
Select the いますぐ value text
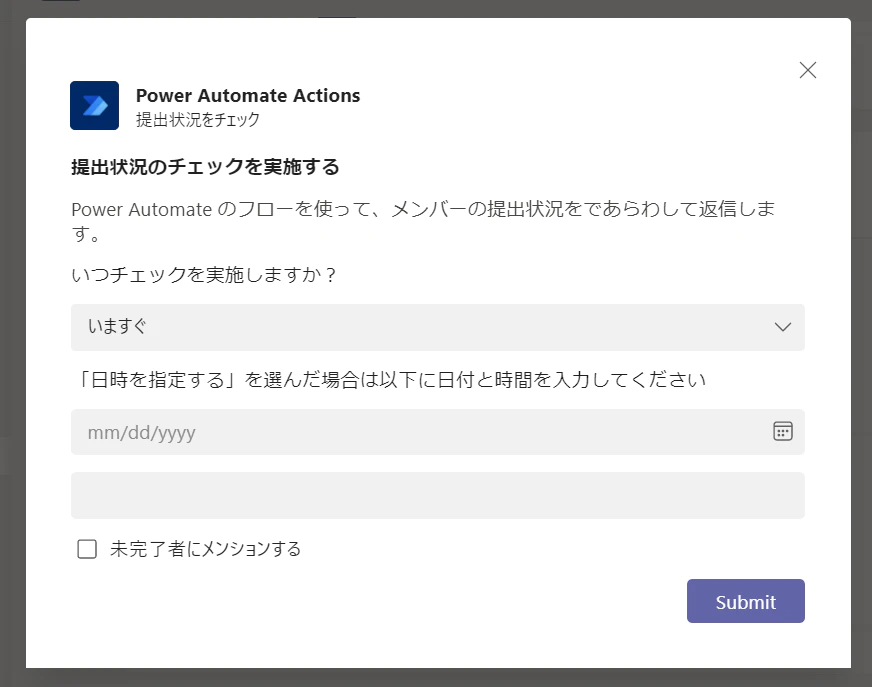117,326
